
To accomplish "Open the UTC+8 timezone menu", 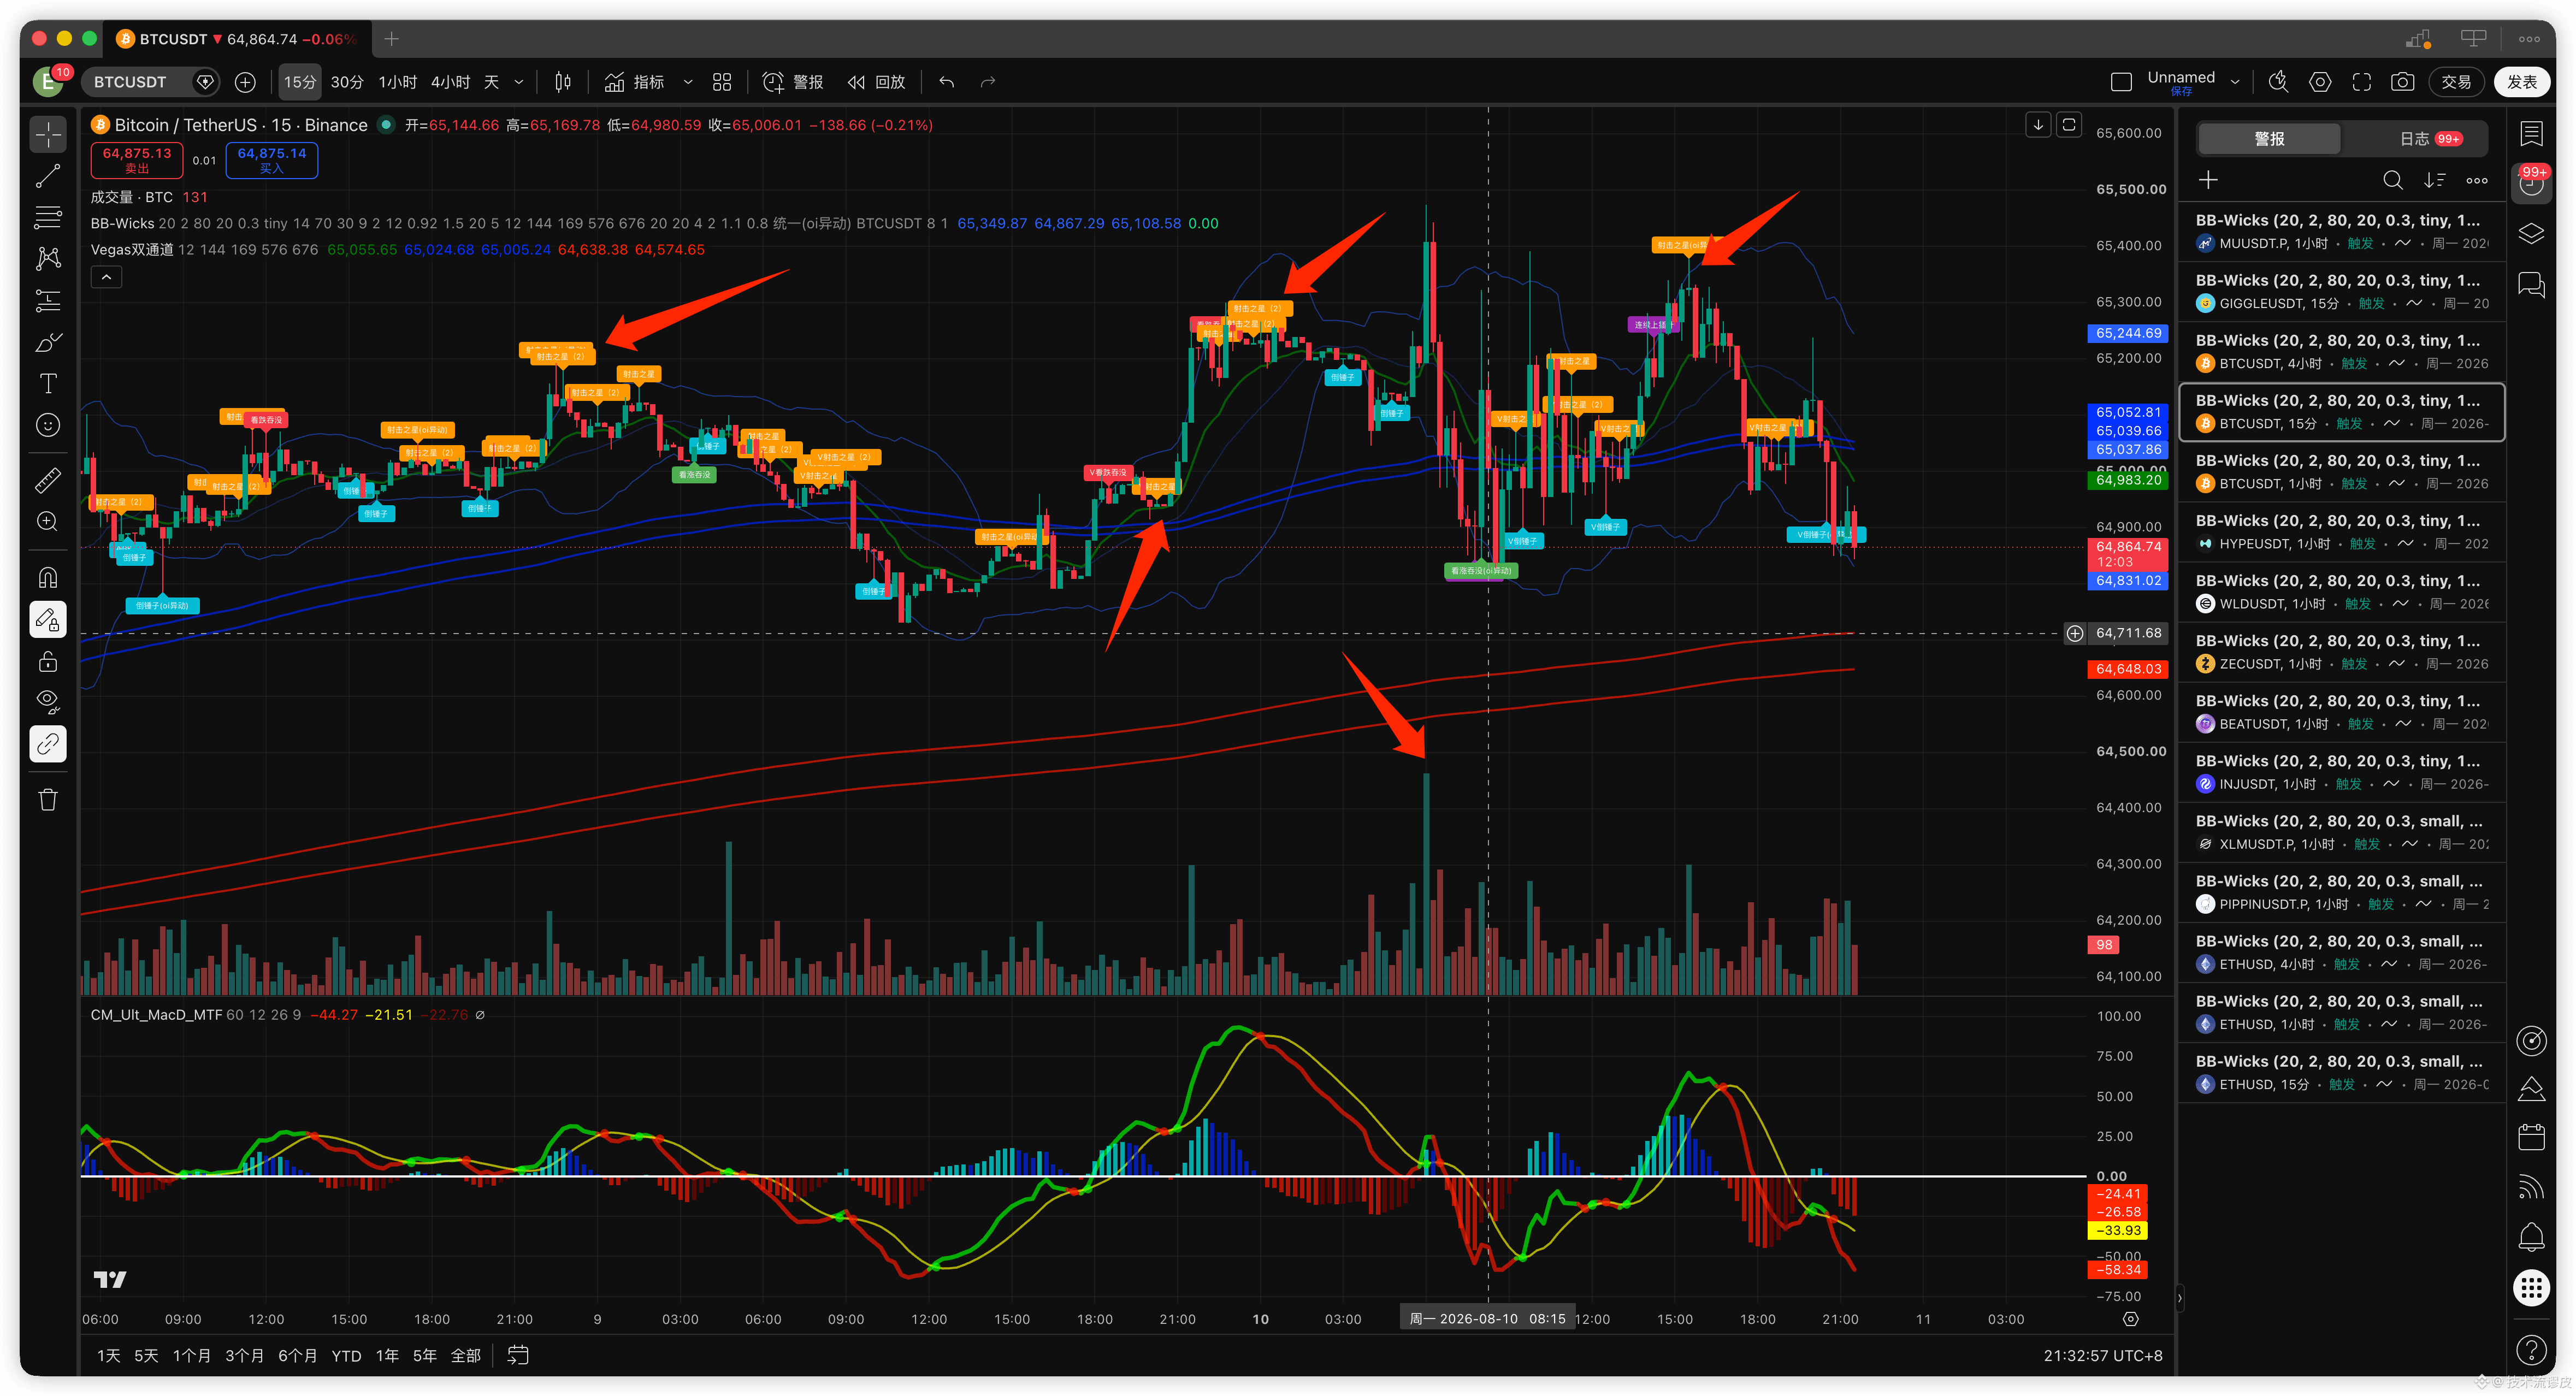I will (x=2103, y=1356).
